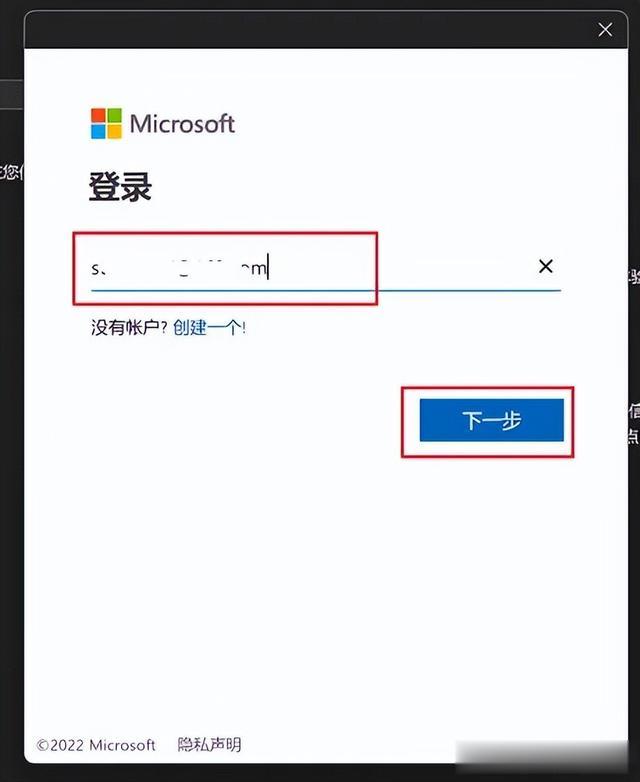
Task: Click trailing 'm' character in the email
Action: (259, 269)
